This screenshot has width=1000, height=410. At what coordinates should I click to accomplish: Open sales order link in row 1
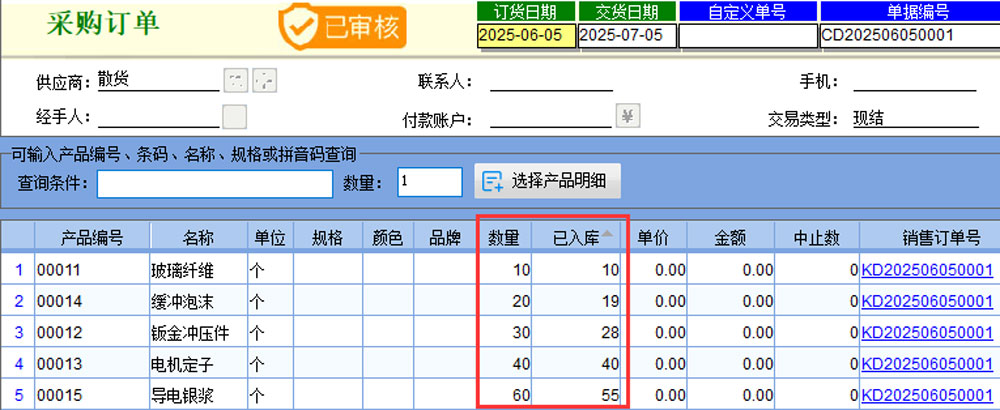926,270
